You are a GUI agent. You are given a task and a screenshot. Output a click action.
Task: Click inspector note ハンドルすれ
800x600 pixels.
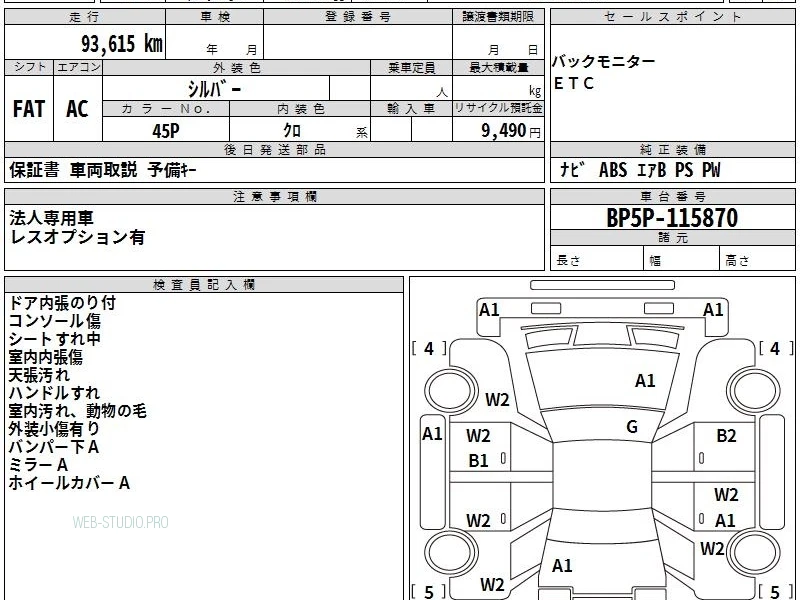pyautogui.click(x=54, y=393)
